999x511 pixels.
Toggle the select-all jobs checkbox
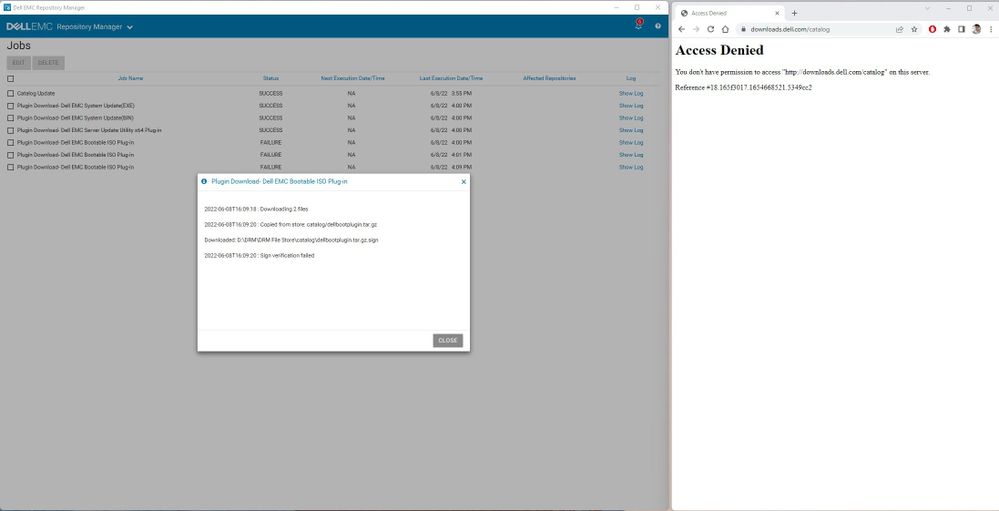pyautogui.click(x=10, y=79)
